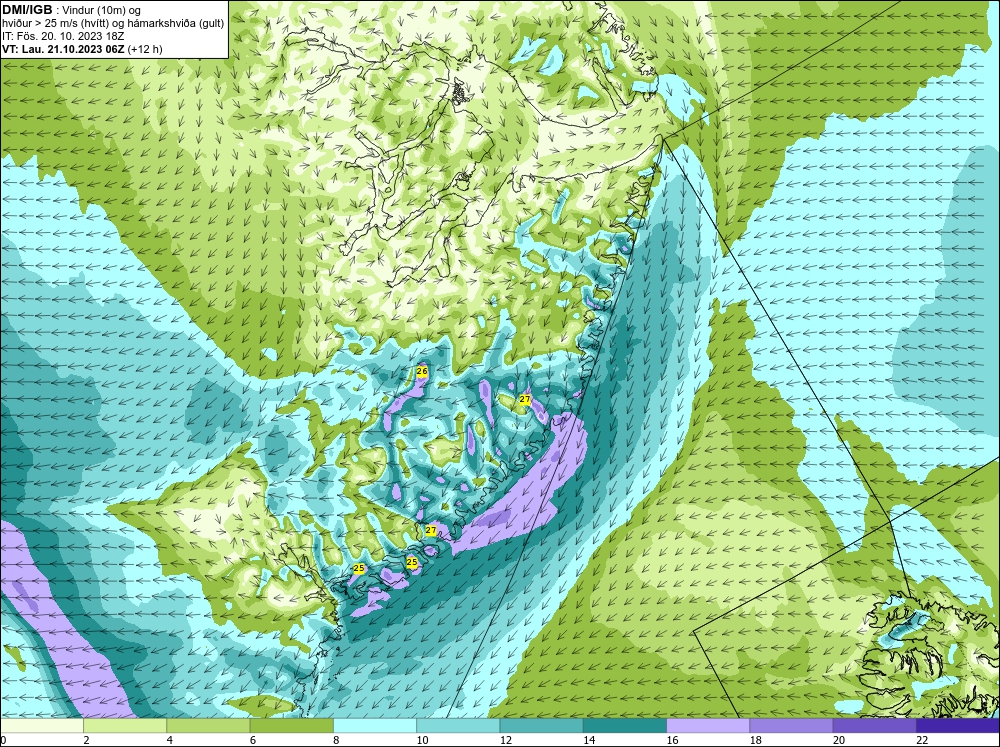Click the legend scale label '22'
This screenshot has width=1000, height=747.
coord(922,740)
